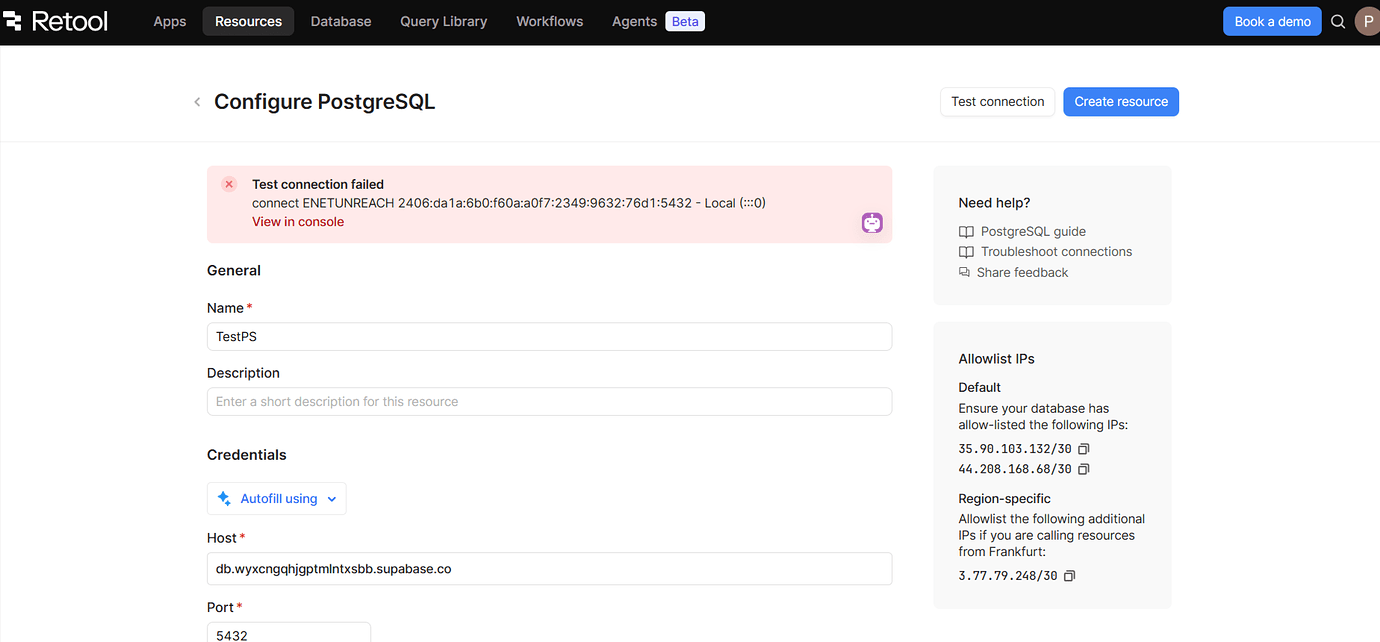Screen dimensions: 1380x642
Task: Click the feedback bot icon in the error banner
Action: pyautogui.click(x=872, y=222)
